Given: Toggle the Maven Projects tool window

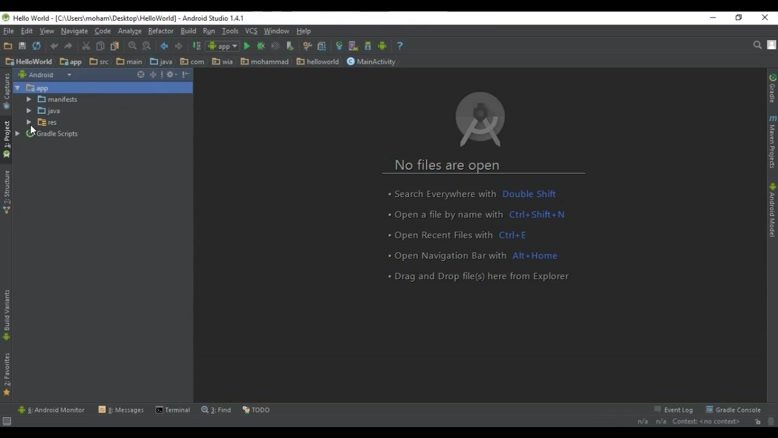Looking at the screenshot, I should coord(772,142).
